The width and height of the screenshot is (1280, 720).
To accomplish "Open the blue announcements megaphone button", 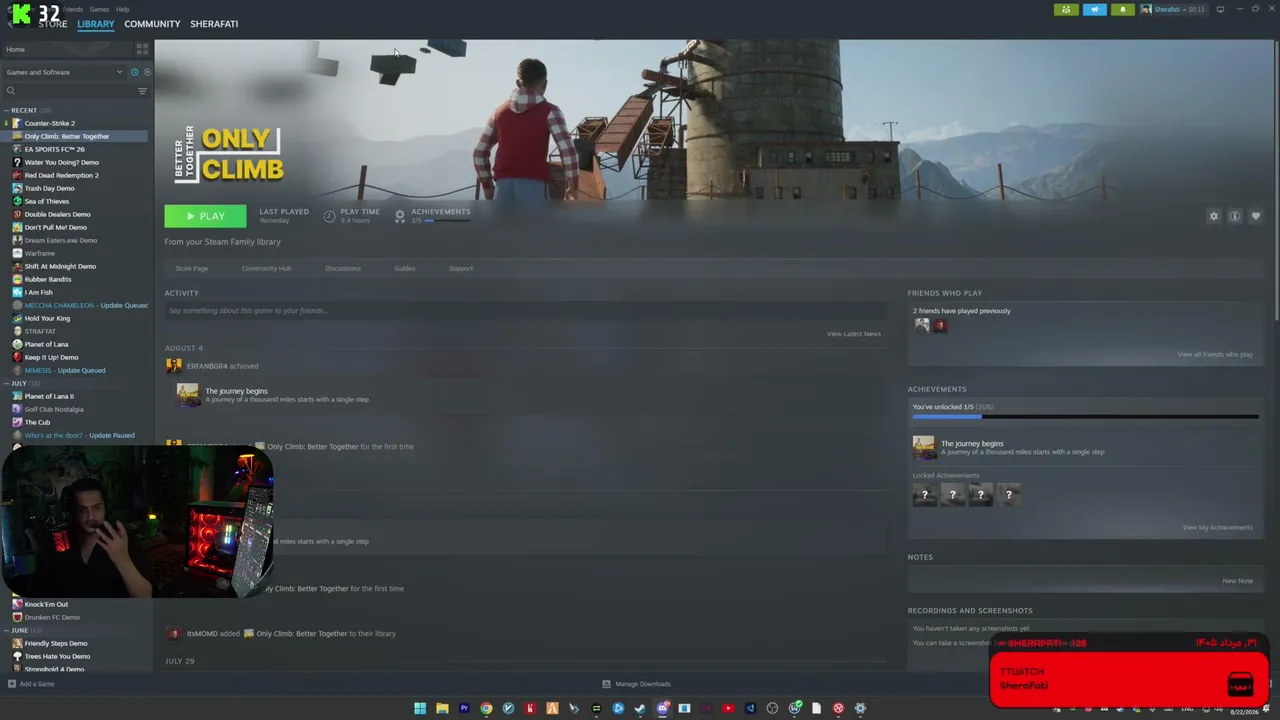I will [1094, 10].
